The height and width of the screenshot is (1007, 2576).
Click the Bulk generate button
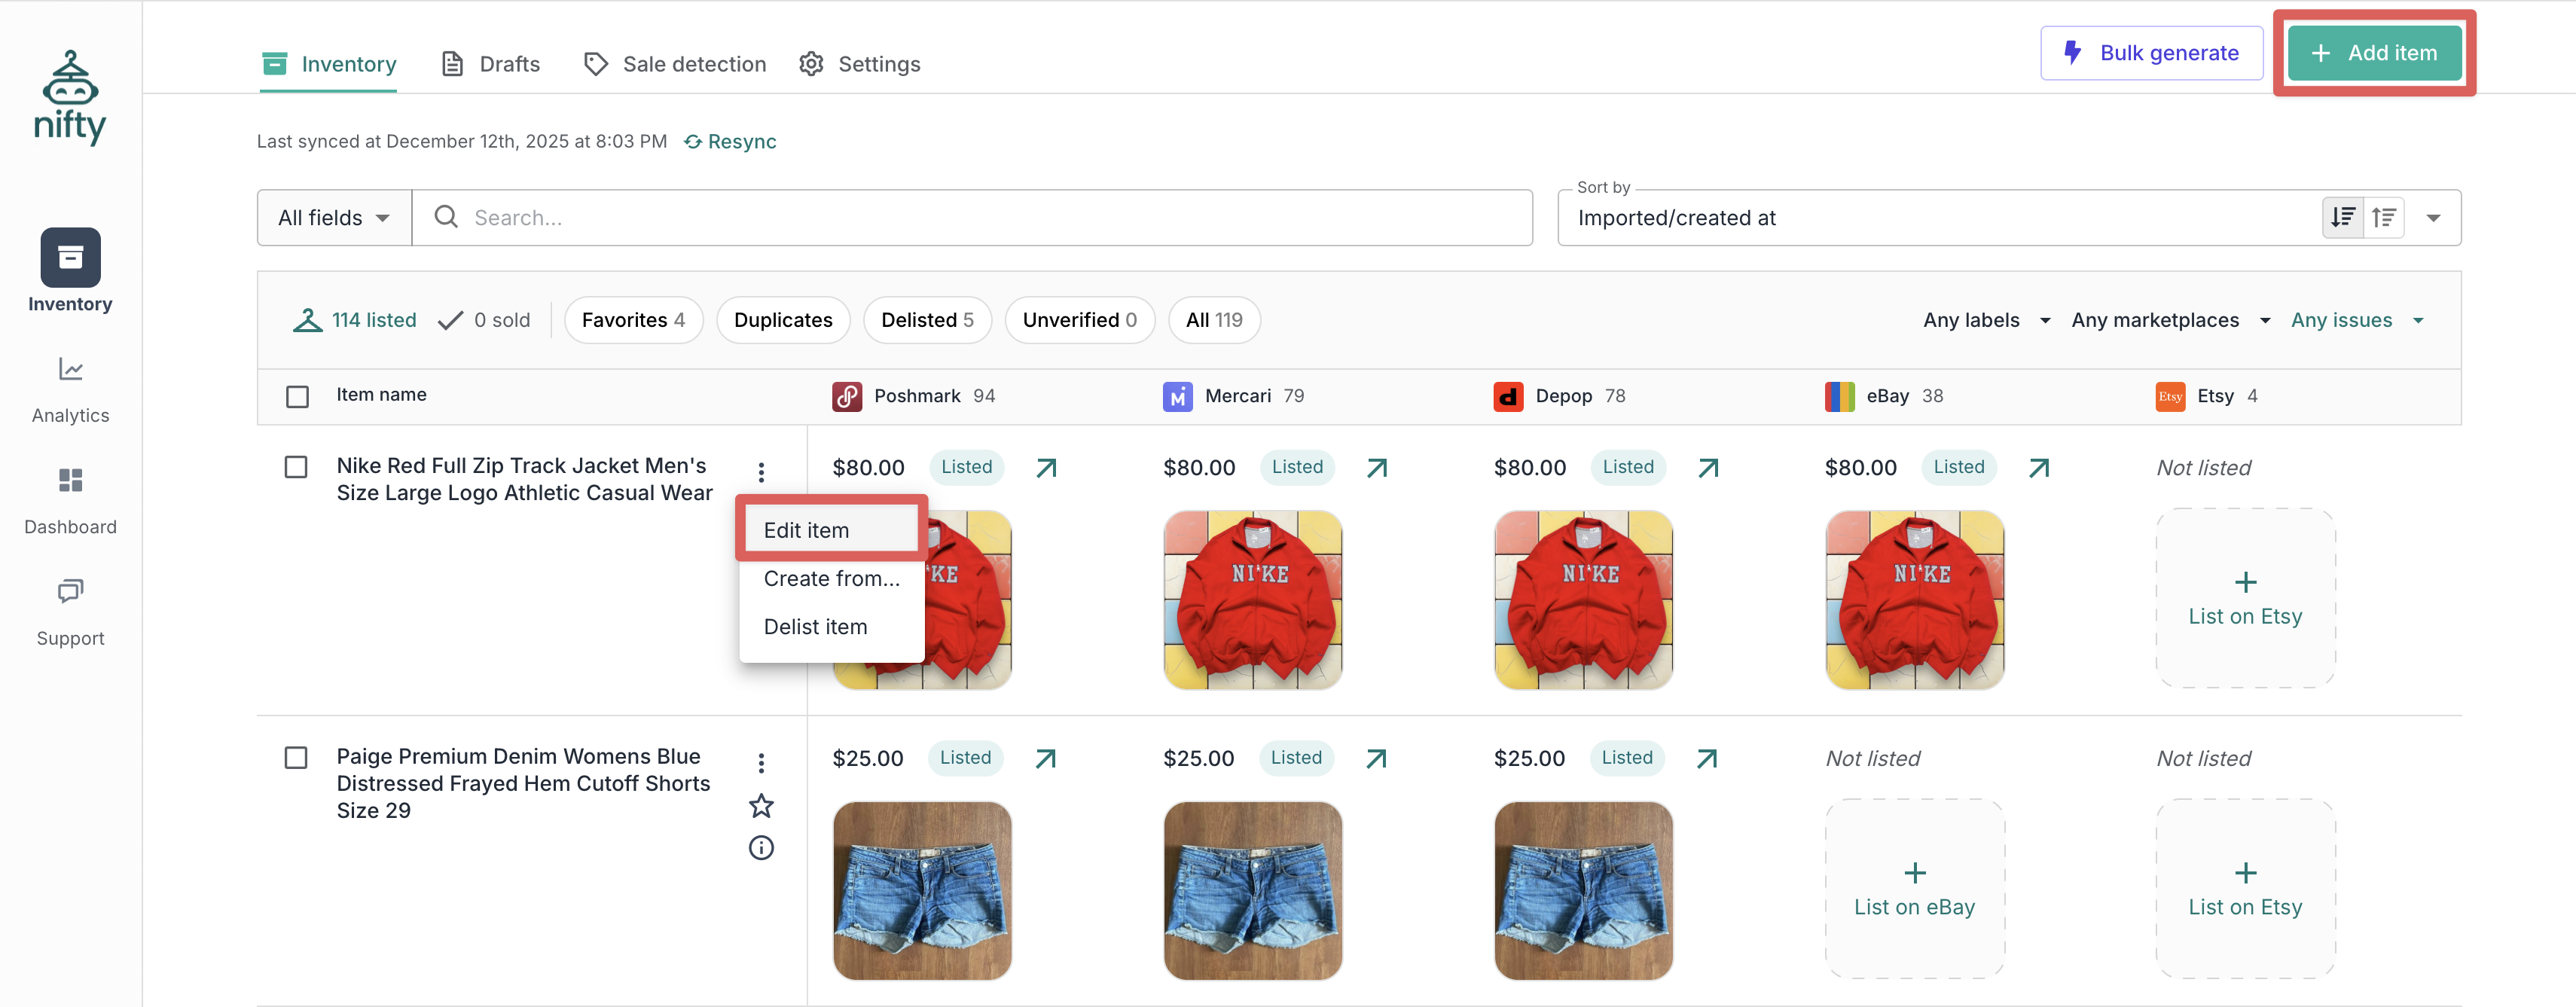pyautogui.click(x=2151, y=53)
